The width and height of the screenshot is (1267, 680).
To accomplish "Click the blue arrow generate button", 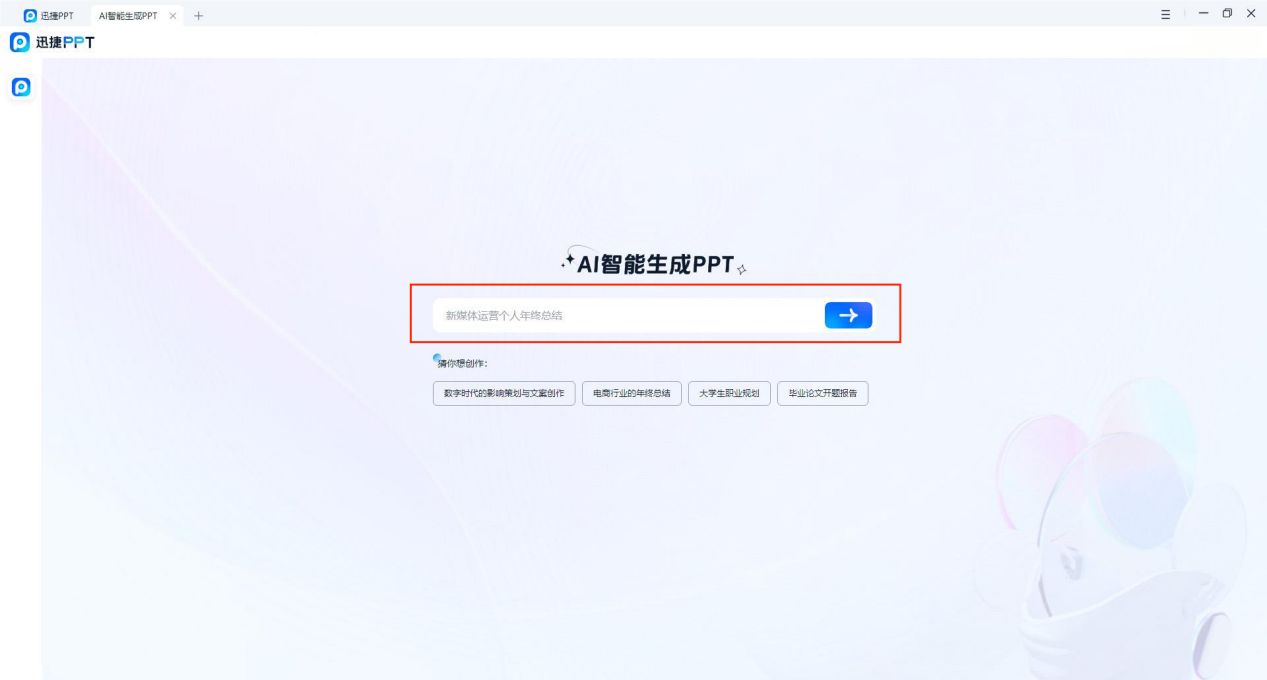I will 848,315.
